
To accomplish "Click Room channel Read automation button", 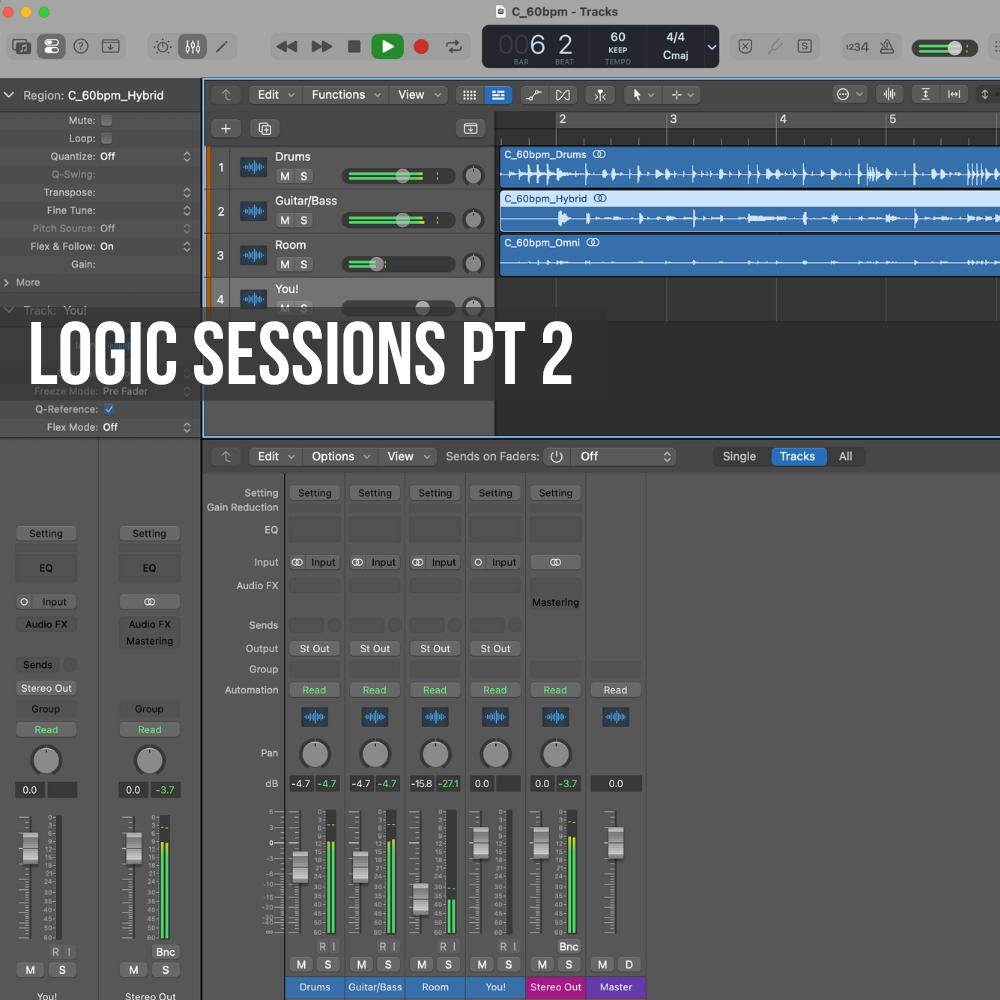I will (434, 690).
